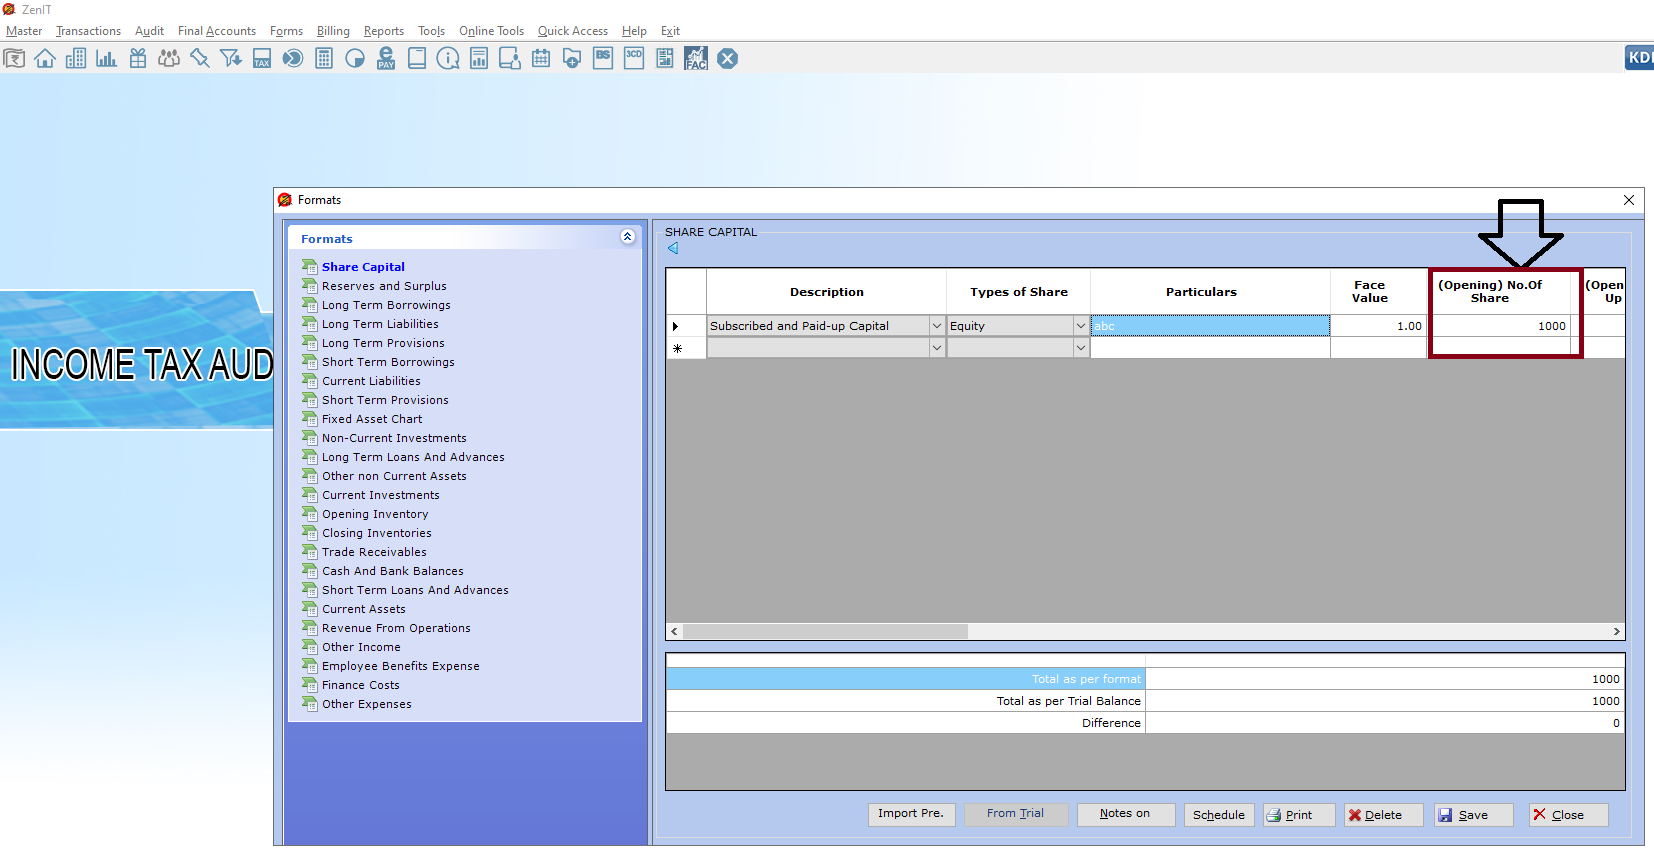Image resolution: width=1654 pixels, height=859 pixels.
Task: Select Reserves and Surplus in Formats list
Action: click(x=384, y=286)
